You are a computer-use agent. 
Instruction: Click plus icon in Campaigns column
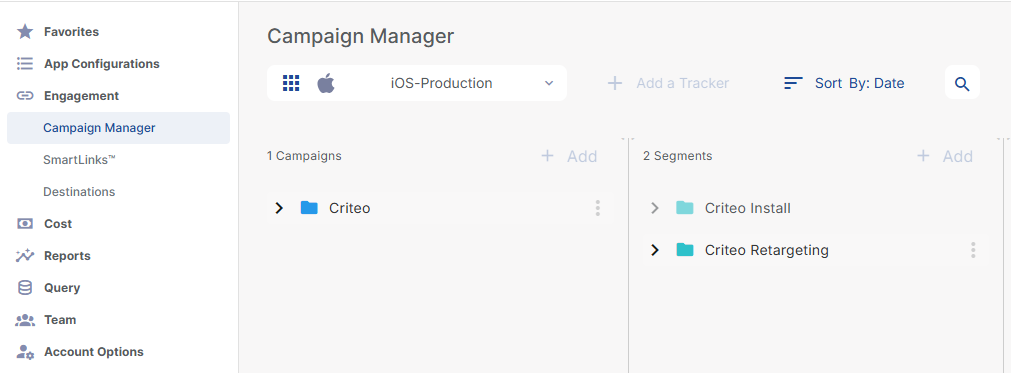(547, 156)
